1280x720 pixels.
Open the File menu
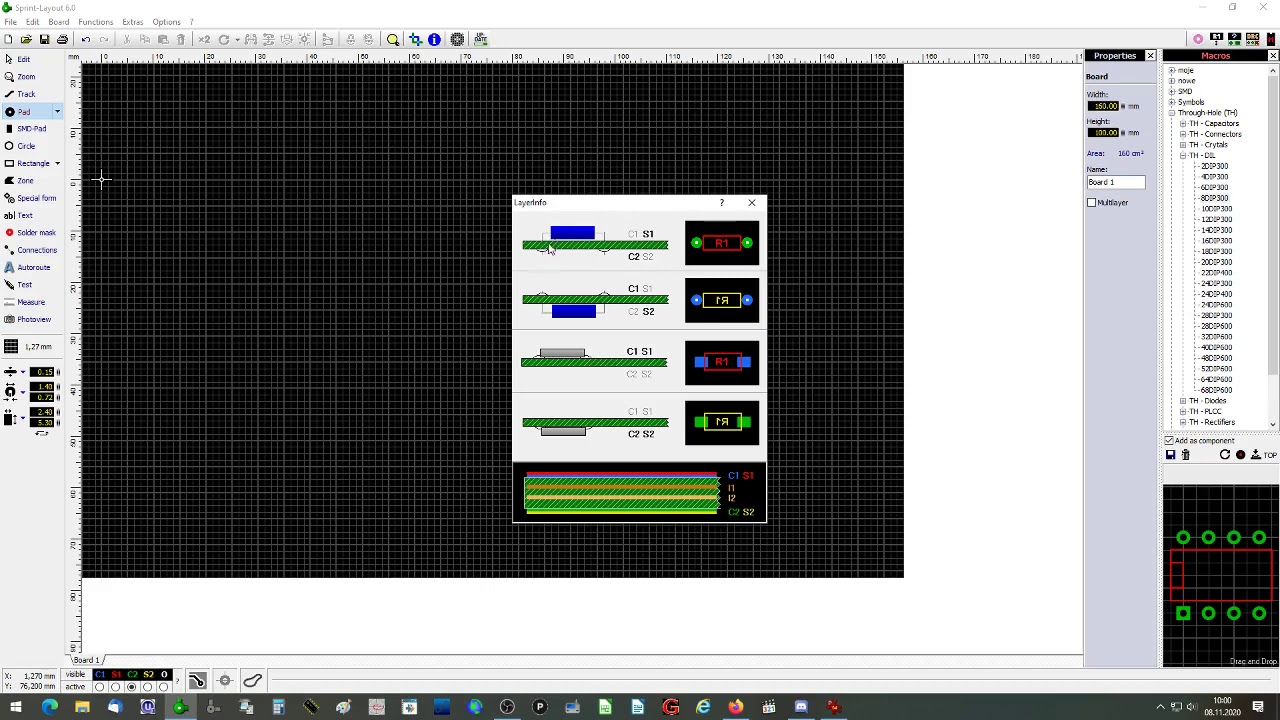(x=10, y=22)
